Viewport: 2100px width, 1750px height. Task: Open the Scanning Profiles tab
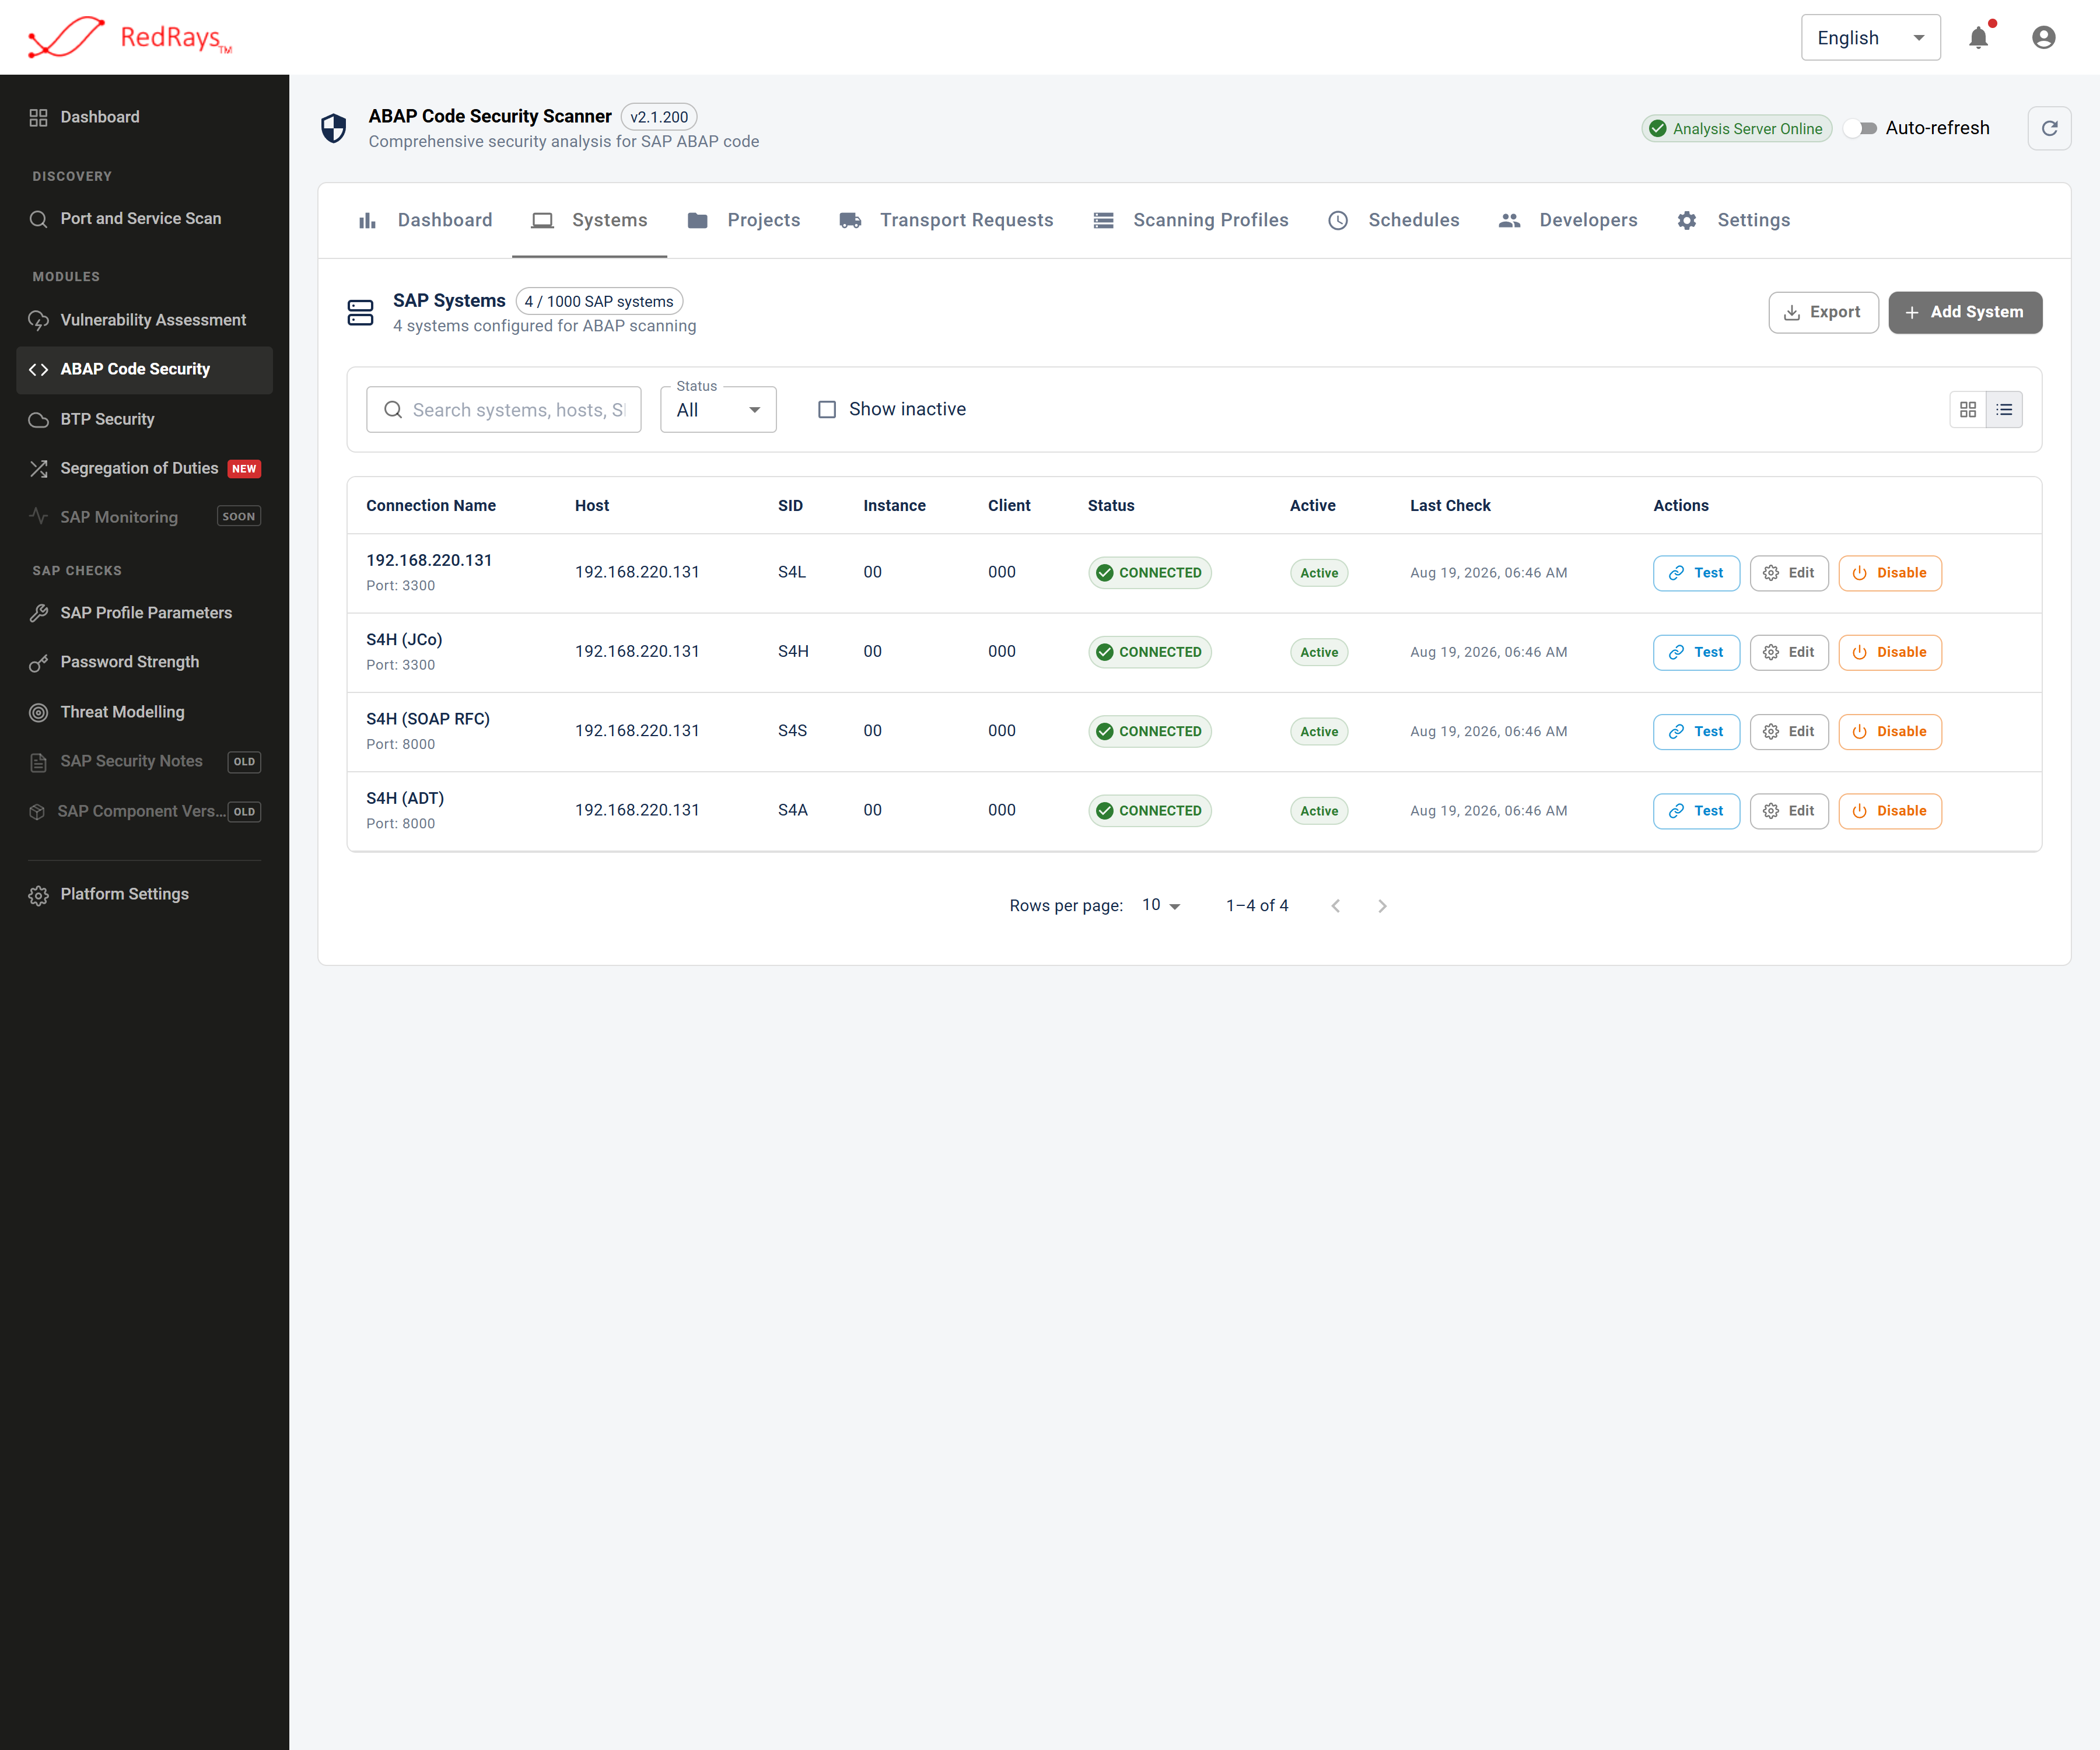[1191, 220]
